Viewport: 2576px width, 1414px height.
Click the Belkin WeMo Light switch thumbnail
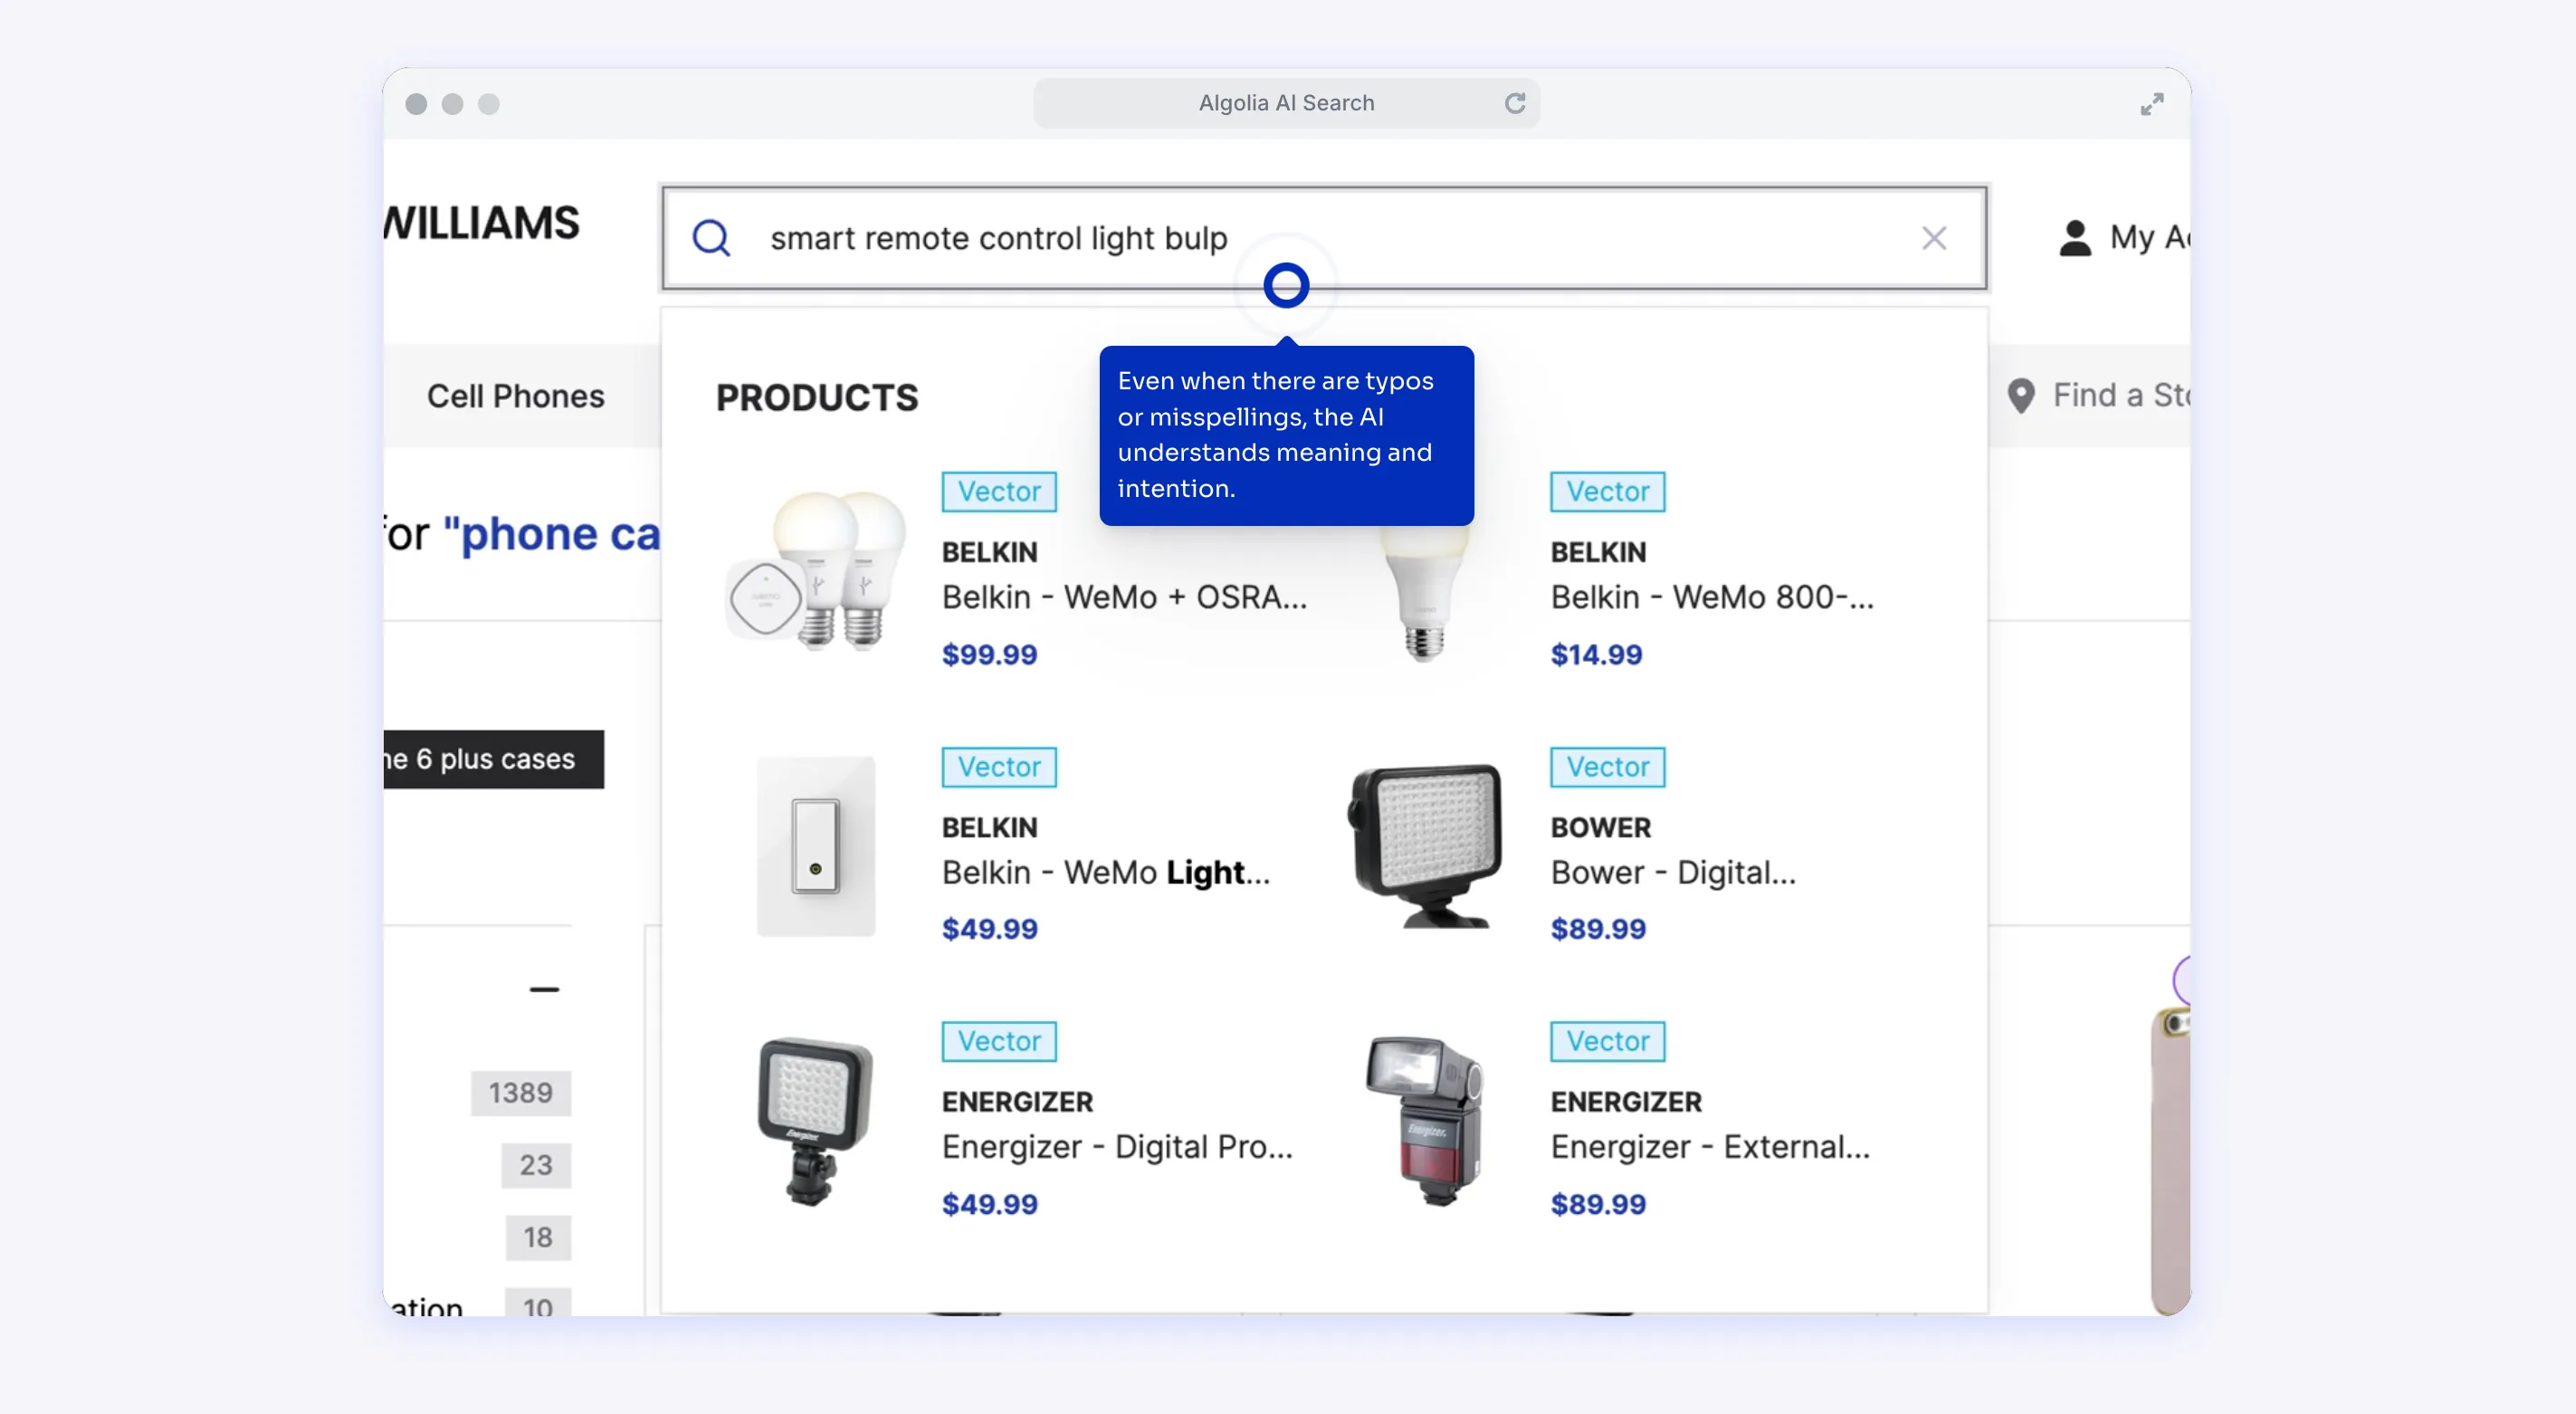[816, 846]
